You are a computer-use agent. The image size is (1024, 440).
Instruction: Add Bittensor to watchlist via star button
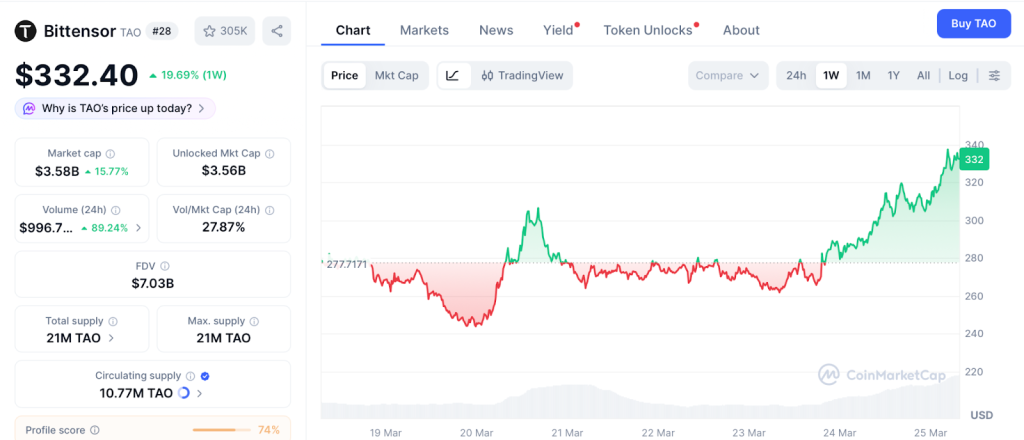click(x=224, y=31)
